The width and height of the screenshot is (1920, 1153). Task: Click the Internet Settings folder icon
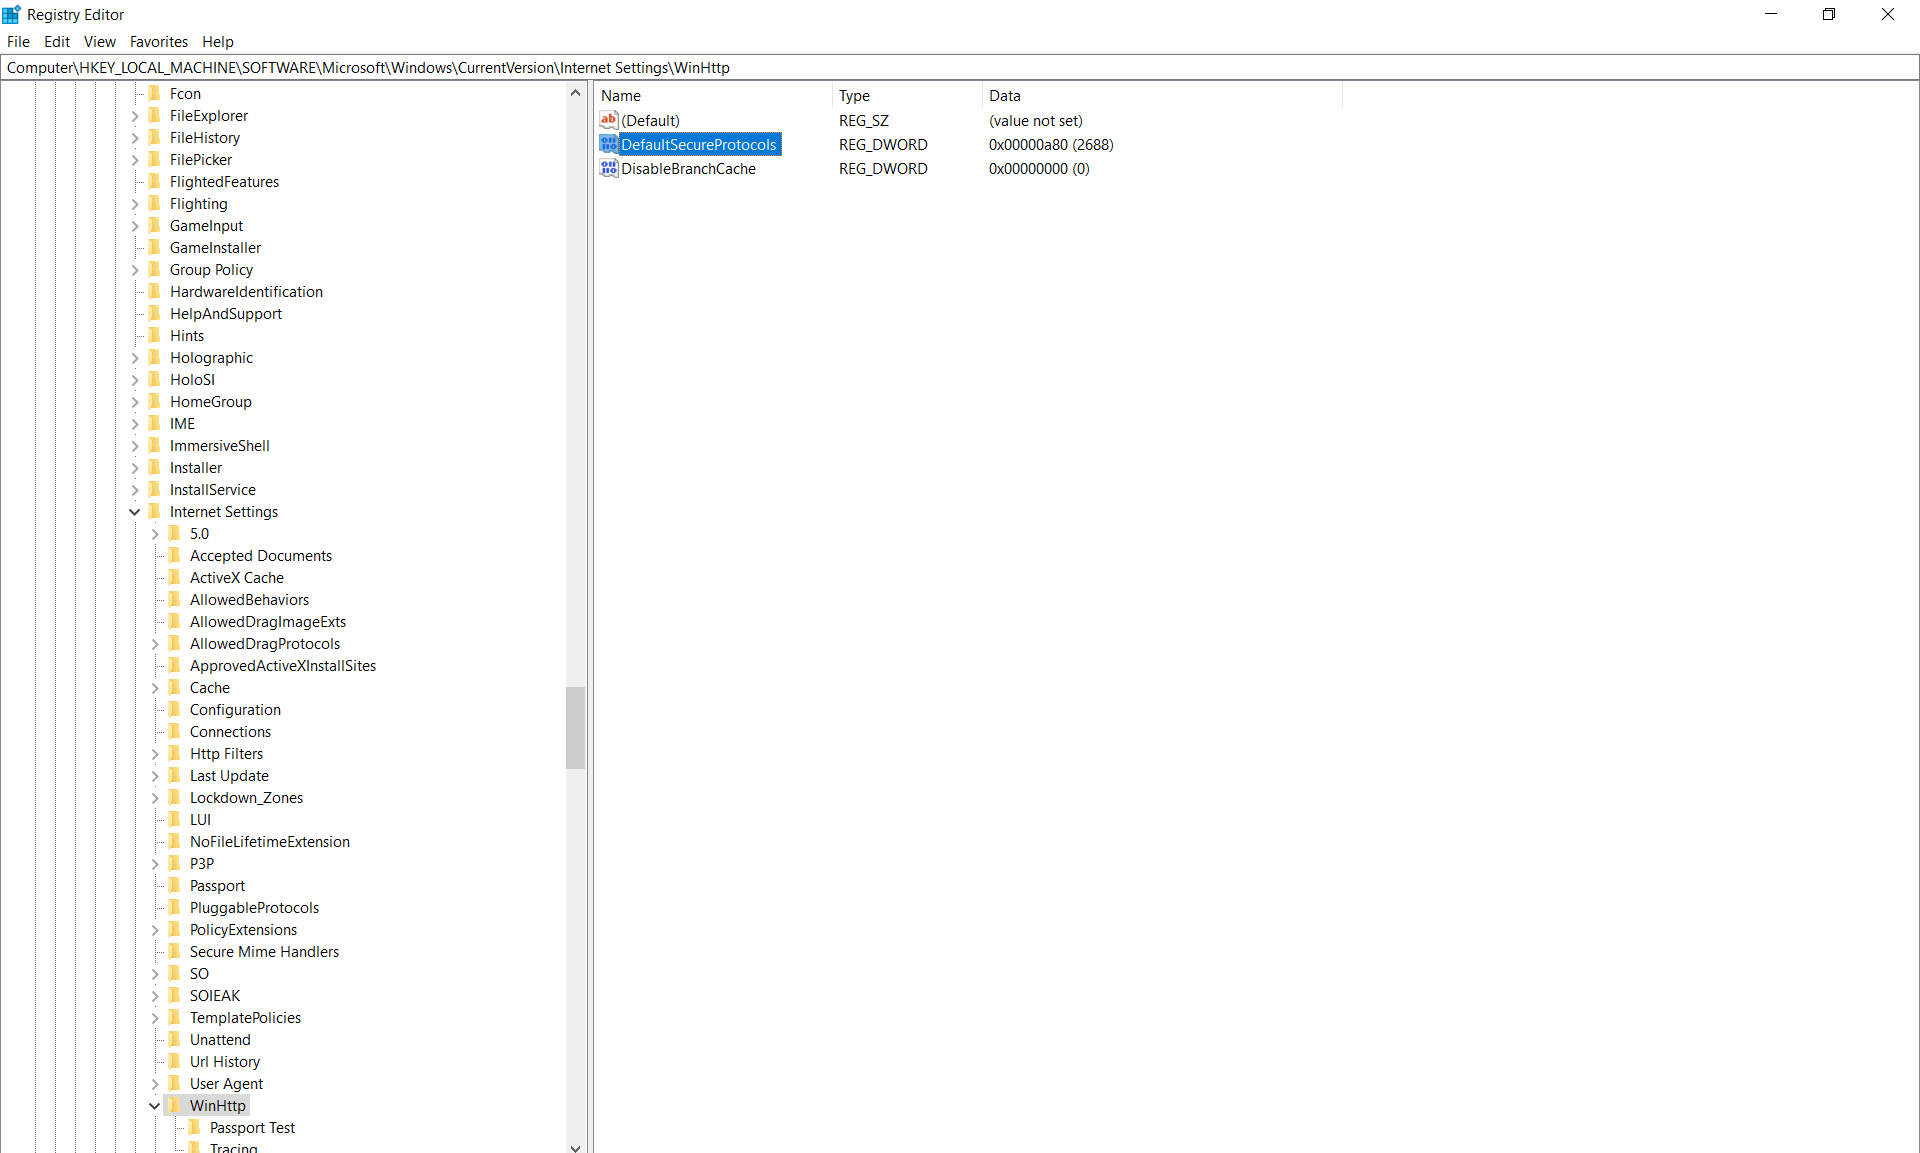(154, 511)
